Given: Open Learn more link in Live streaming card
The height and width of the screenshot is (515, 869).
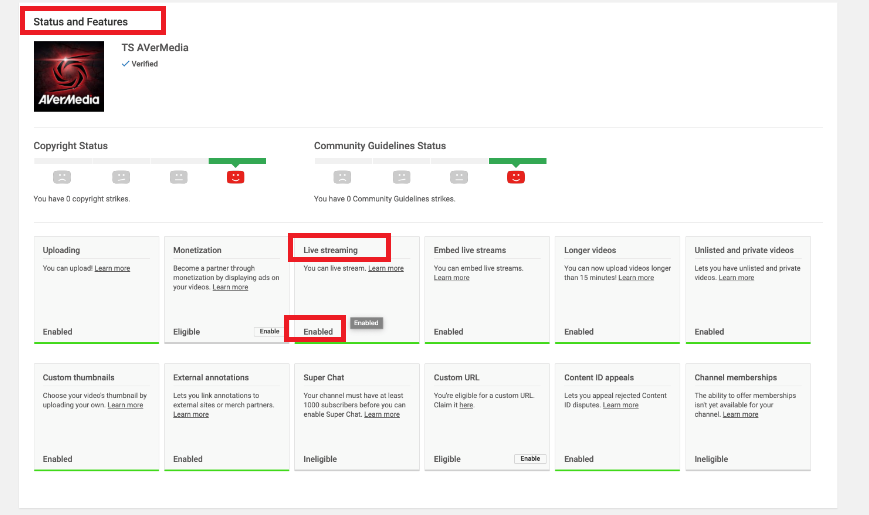Looking at the screenshot, I should tap(386, 268).
